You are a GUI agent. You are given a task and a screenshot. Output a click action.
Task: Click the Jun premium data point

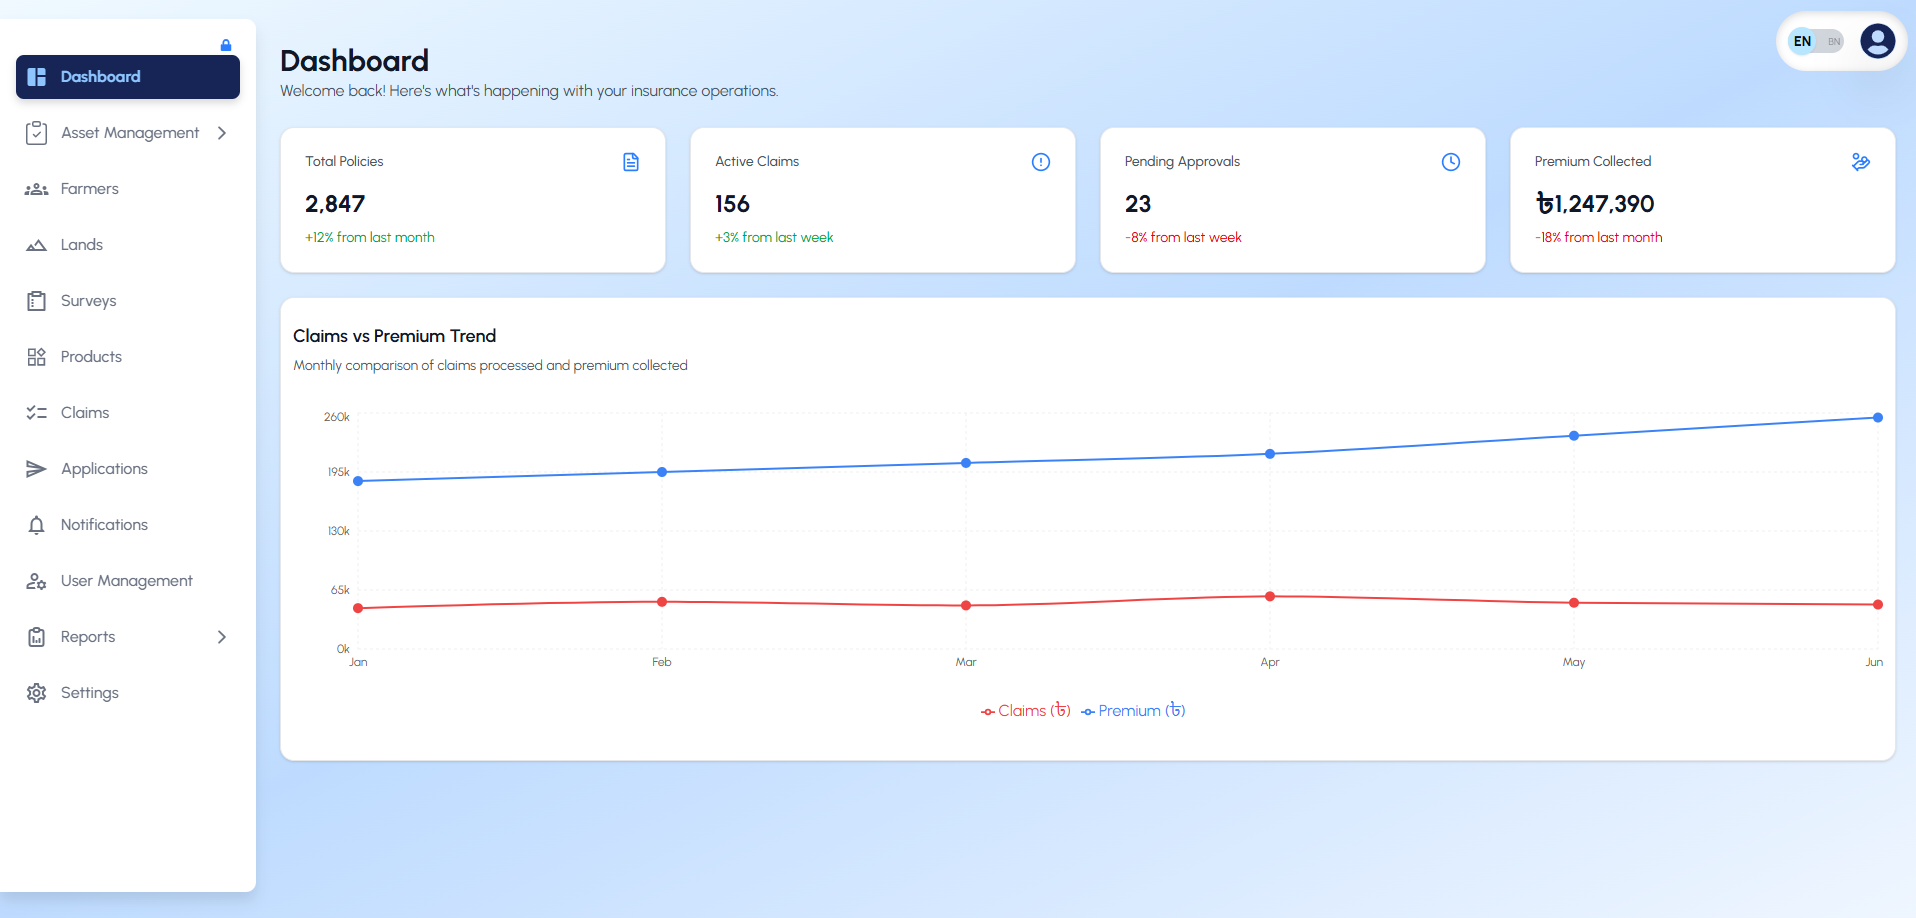point(1877,418)
